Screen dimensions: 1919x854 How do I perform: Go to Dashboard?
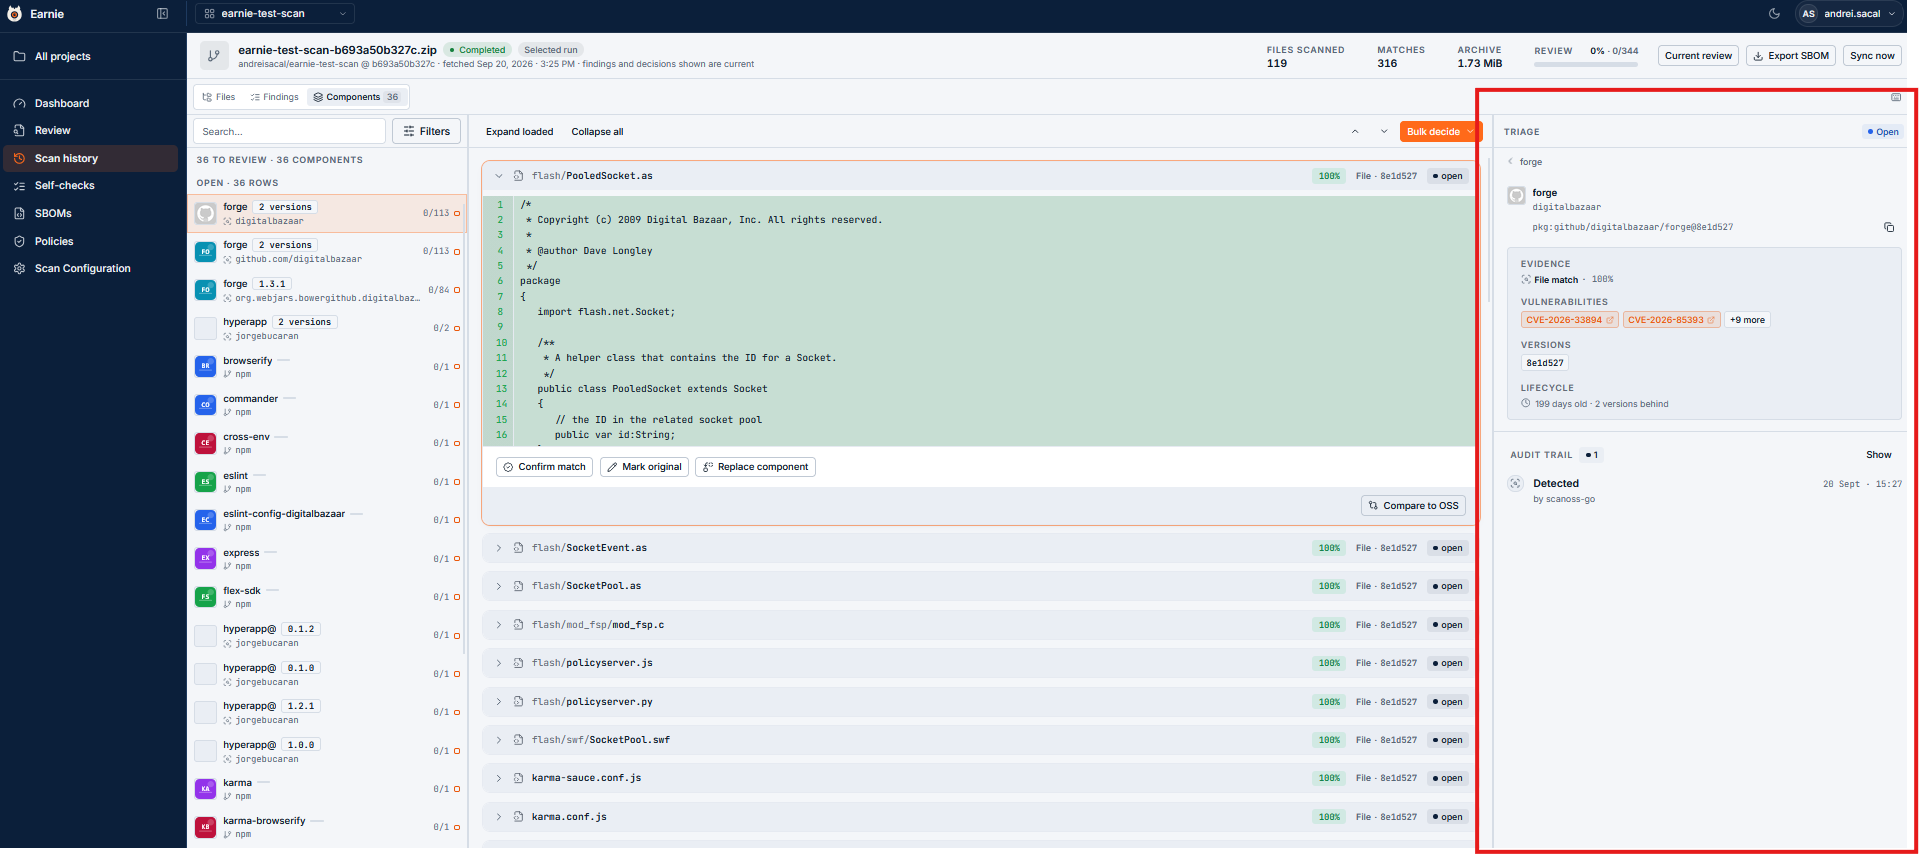[61, 103]
